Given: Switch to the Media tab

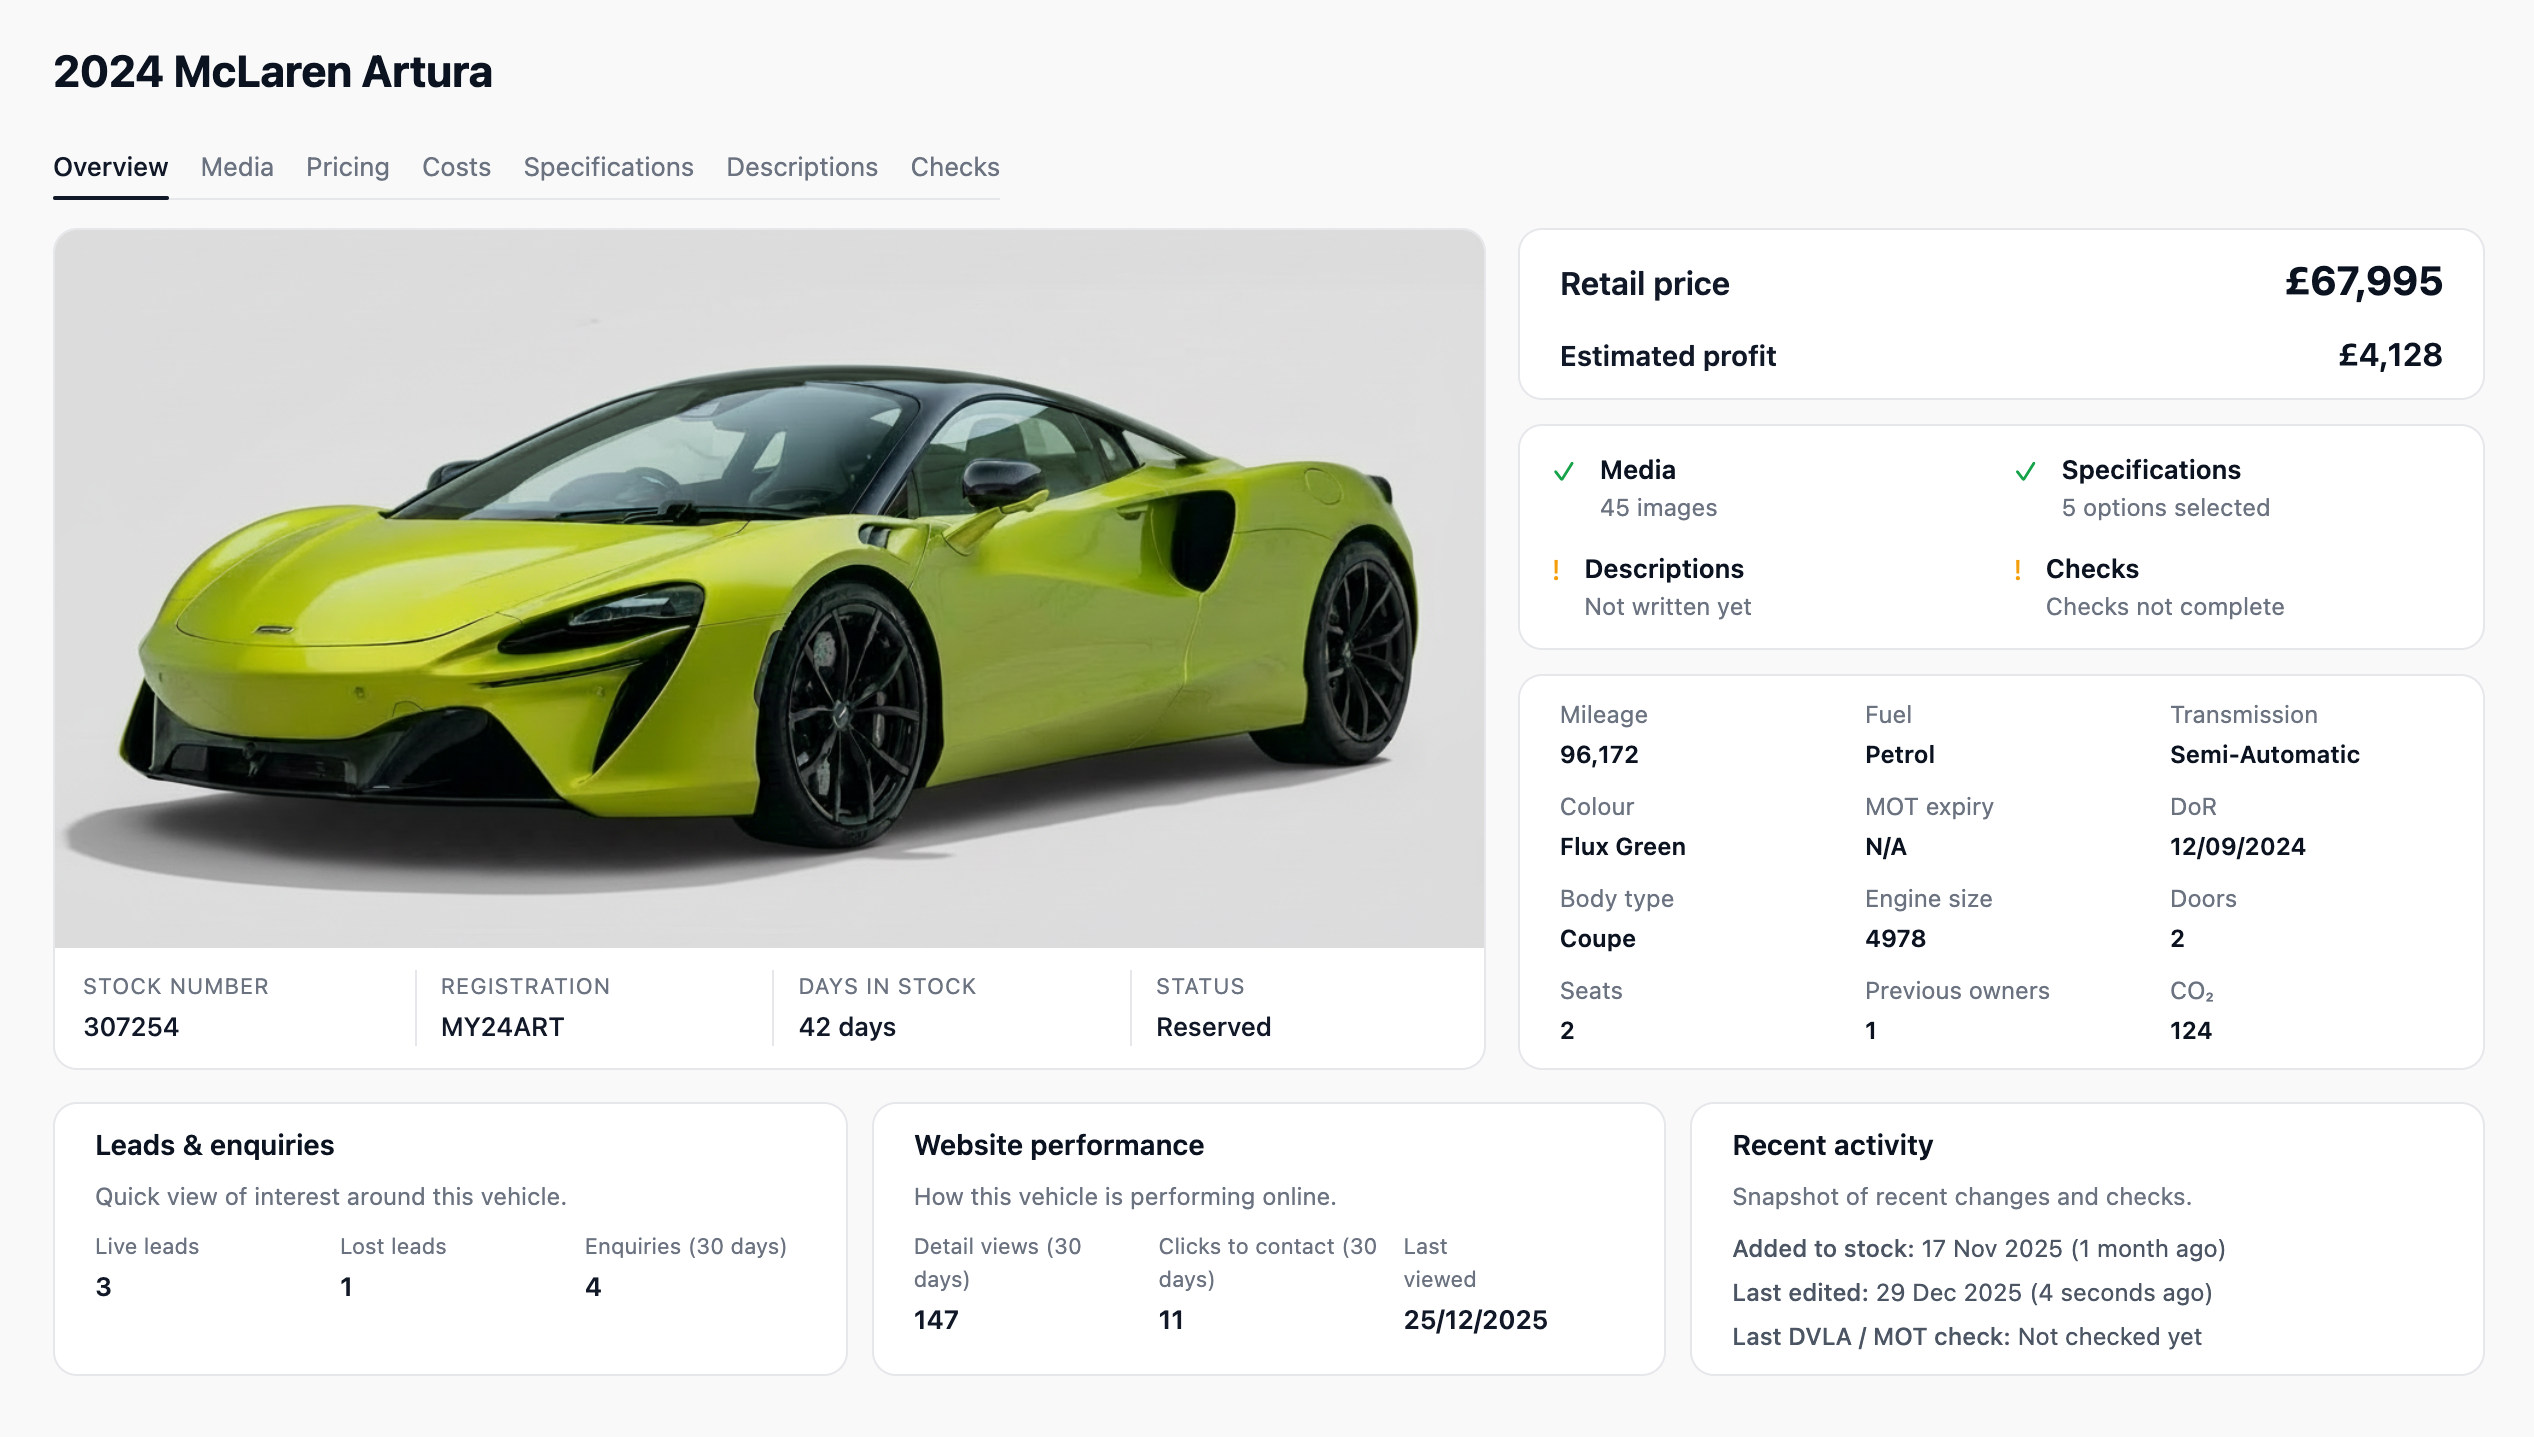Looking at the screenshot, I should coord(236,167).
